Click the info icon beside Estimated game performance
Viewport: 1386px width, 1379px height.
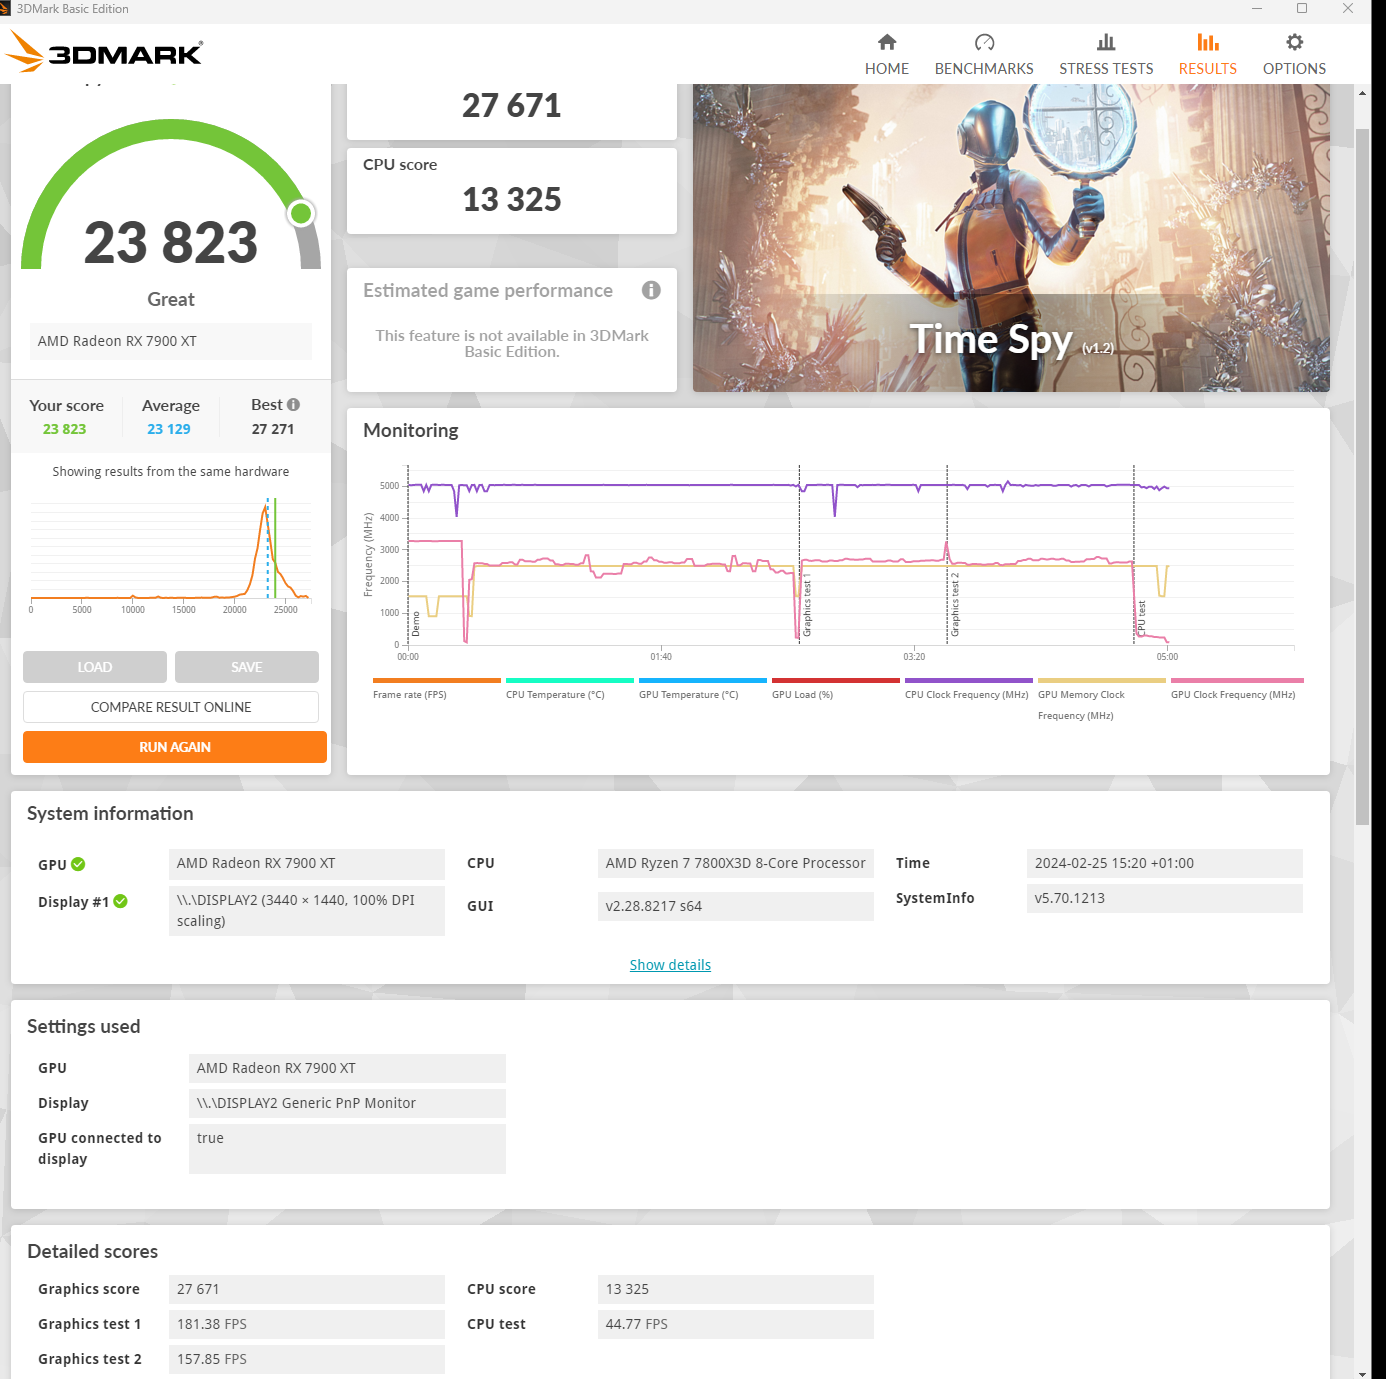[x=651, y=290]
